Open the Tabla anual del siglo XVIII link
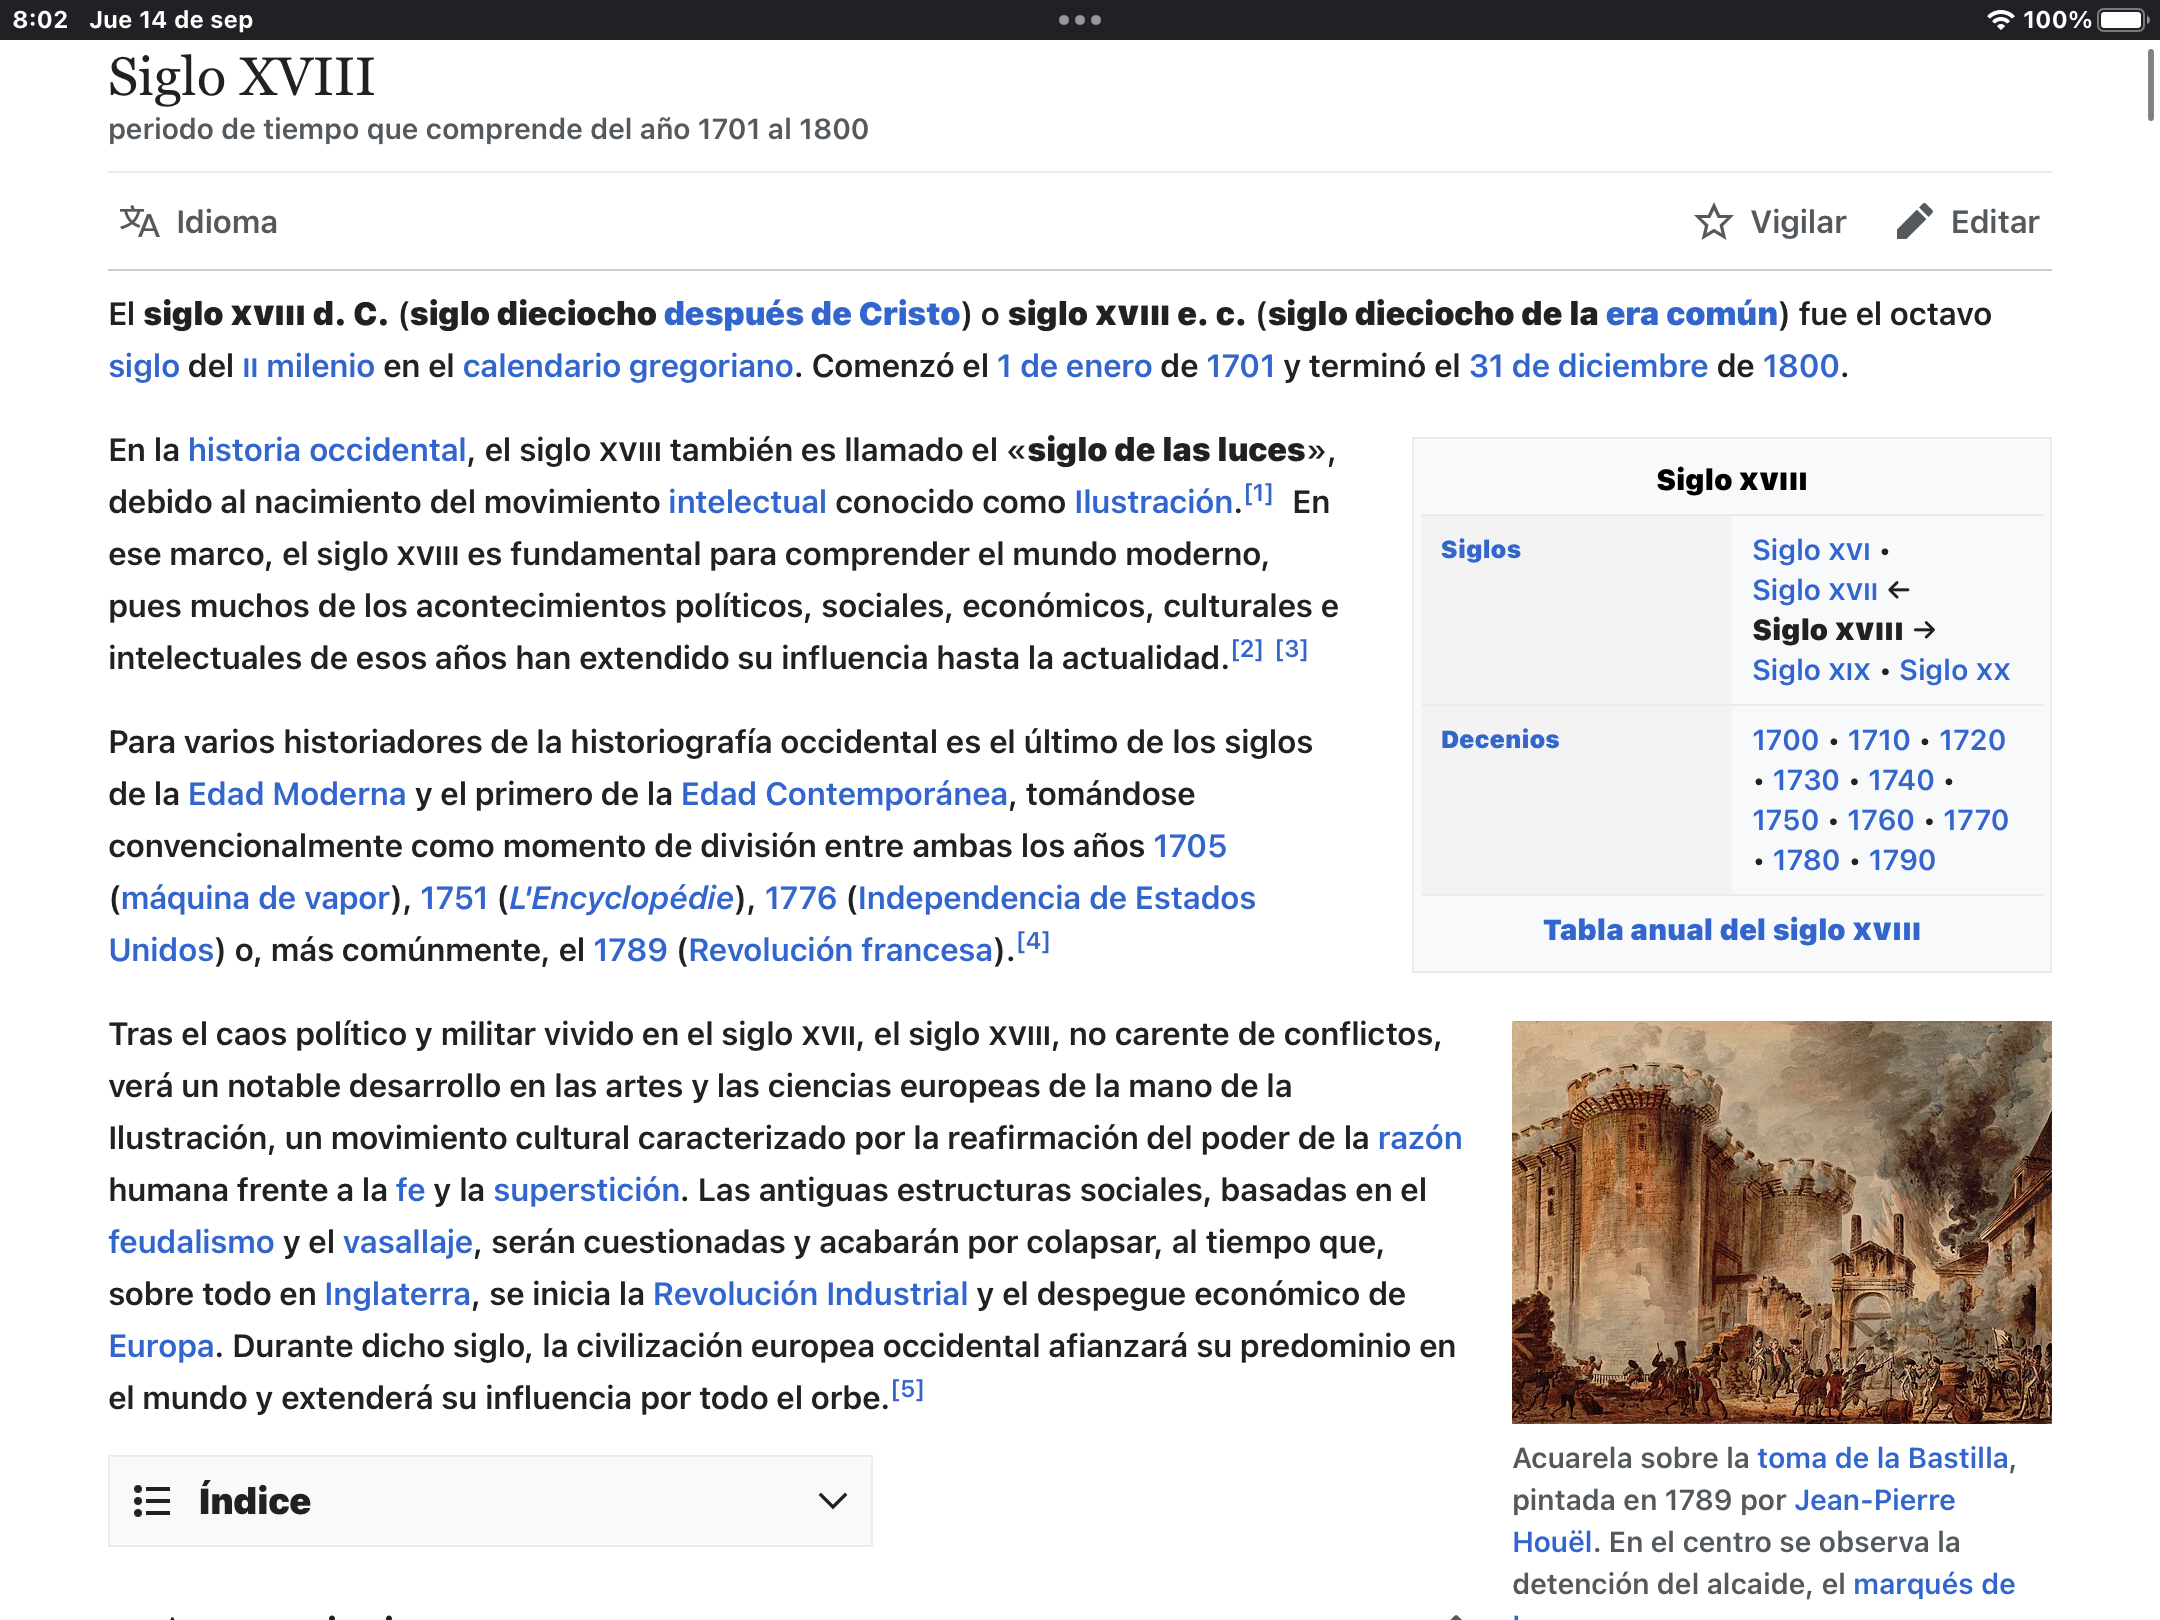The height and width of the screenshot is (1620, 2160). (x=1731, y=930)
